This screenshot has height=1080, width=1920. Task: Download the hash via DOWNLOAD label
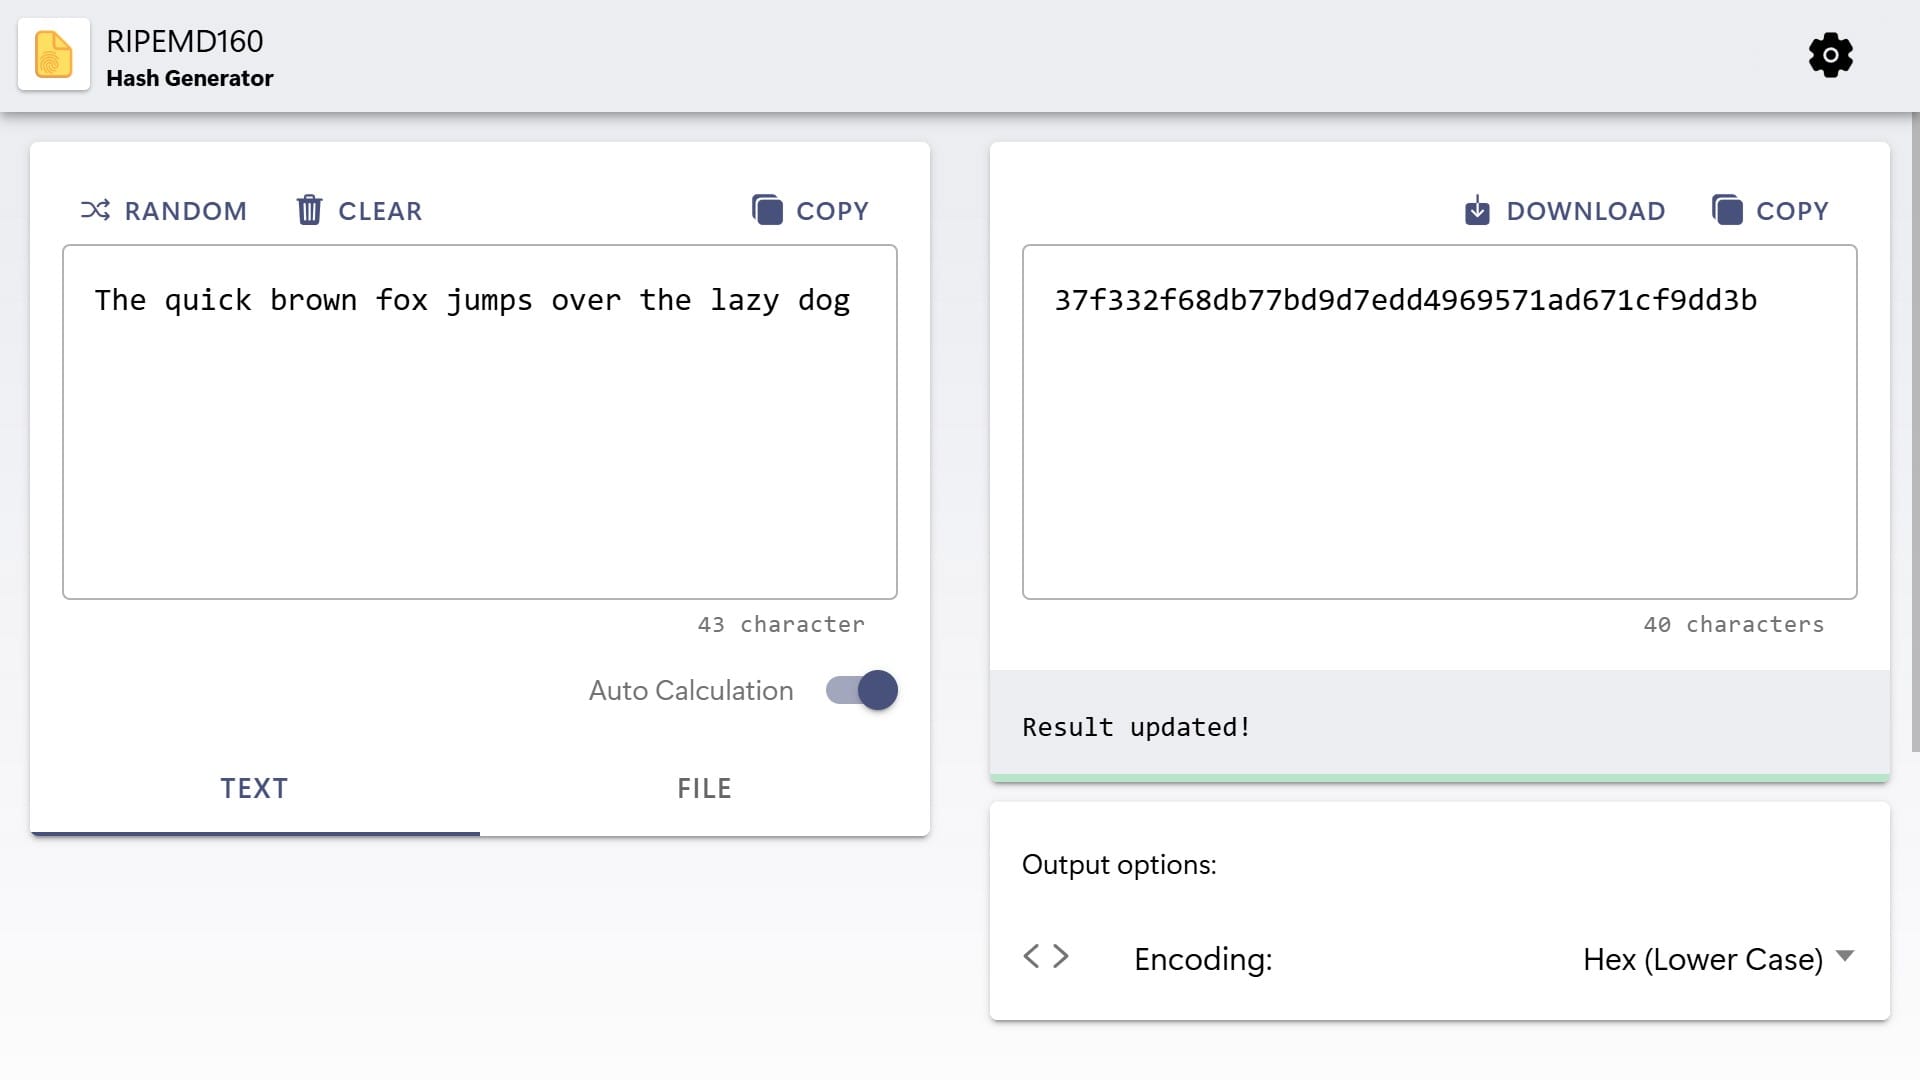coord(1586,211)
